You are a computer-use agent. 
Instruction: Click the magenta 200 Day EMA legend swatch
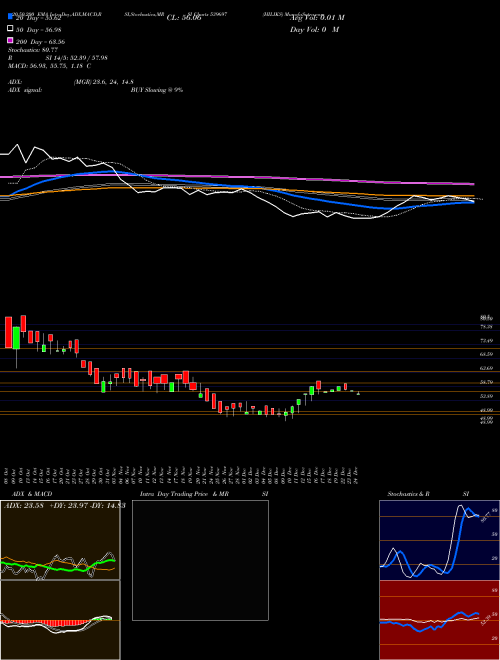click(x=10, y=40)
